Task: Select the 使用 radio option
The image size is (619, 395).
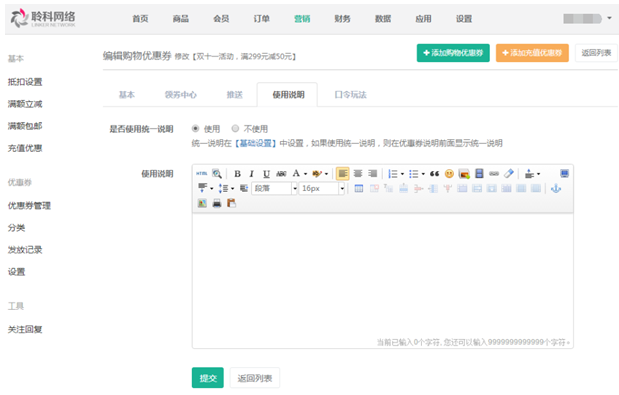Action: [x=195, y=129]
